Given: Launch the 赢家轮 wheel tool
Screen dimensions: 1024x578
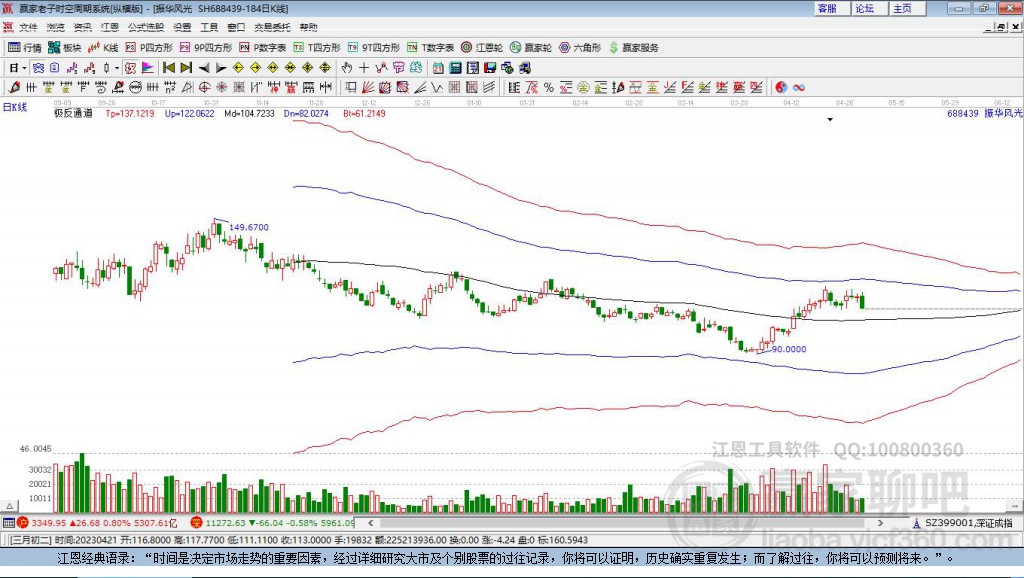Looking at the screenshot, I should (530, 48).
